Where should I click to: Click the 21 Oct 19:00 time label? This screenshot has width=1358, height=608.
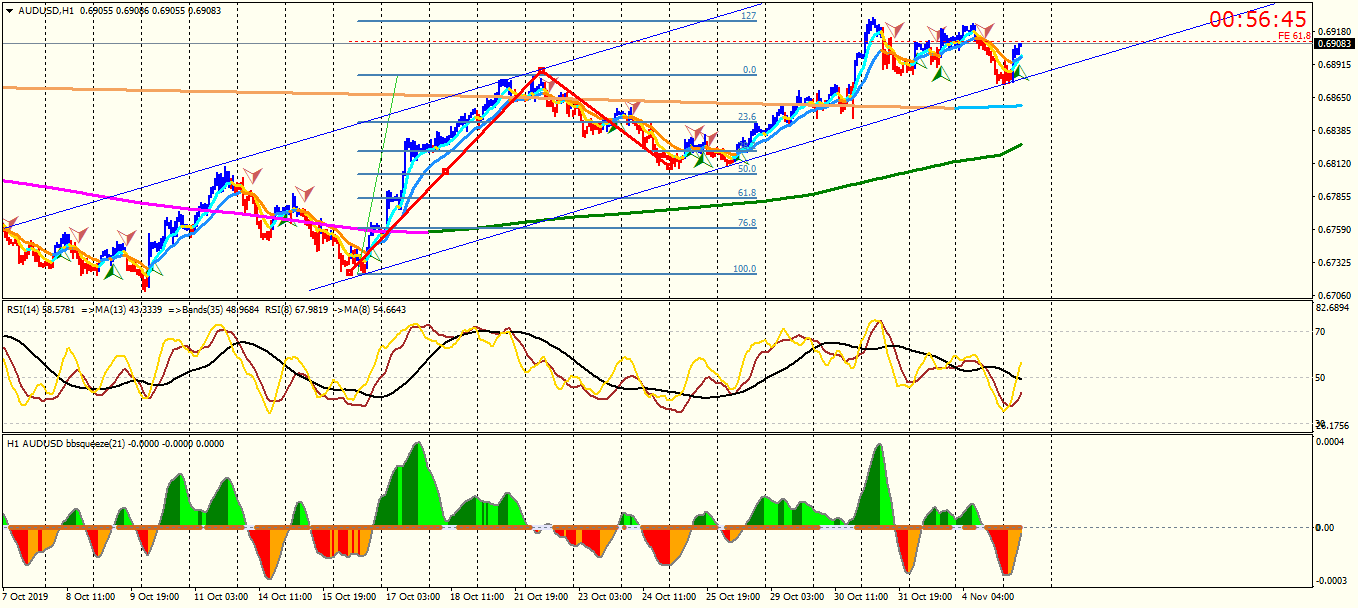[541, 597]
